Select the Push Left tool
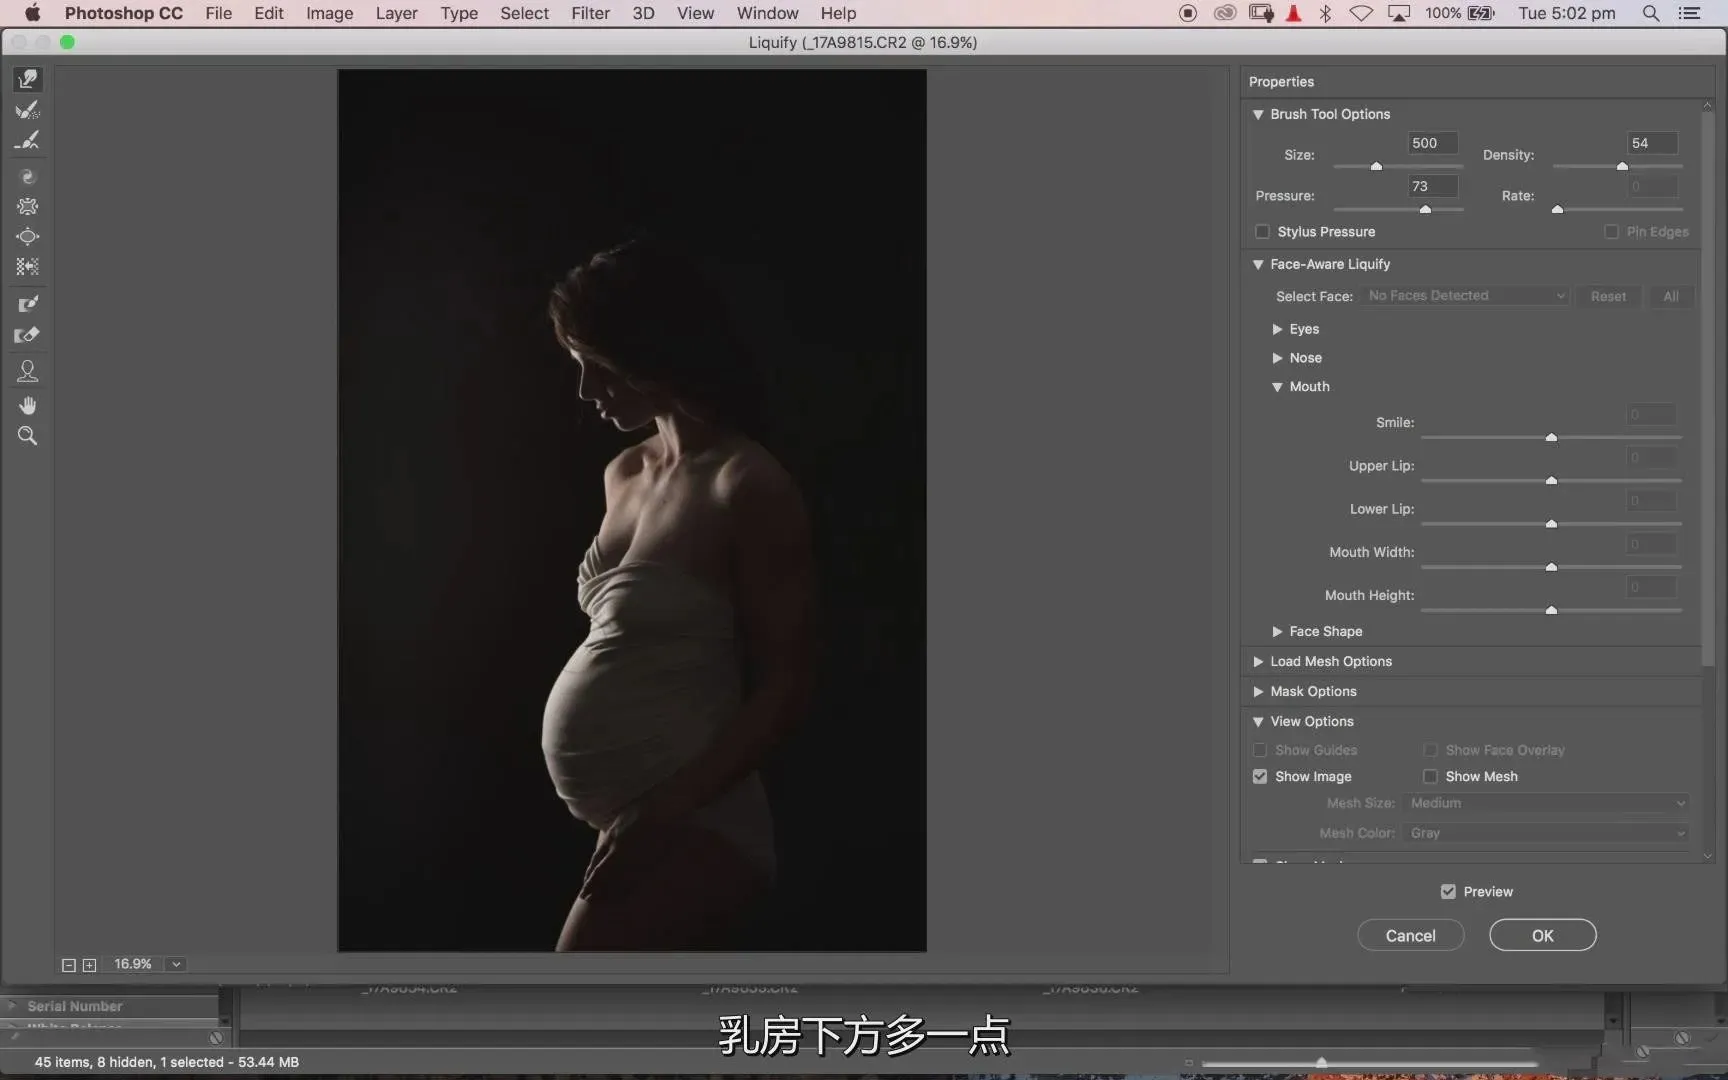The width and height of the screenshot is (1728, 1080). [x=28, y=267]
